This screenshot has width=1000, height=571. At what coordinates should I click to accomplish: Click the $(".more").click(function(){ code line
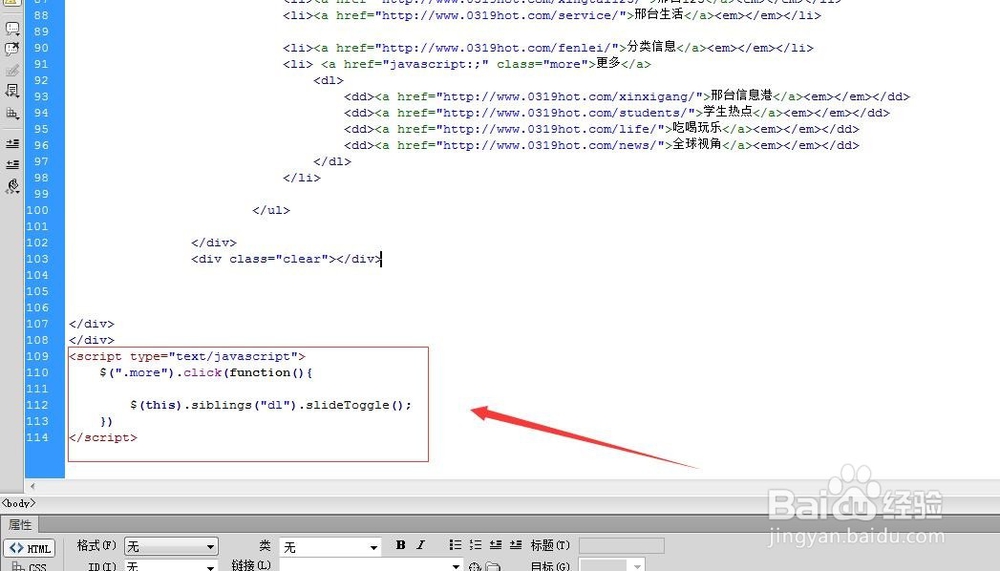click(x=205, y=373)
